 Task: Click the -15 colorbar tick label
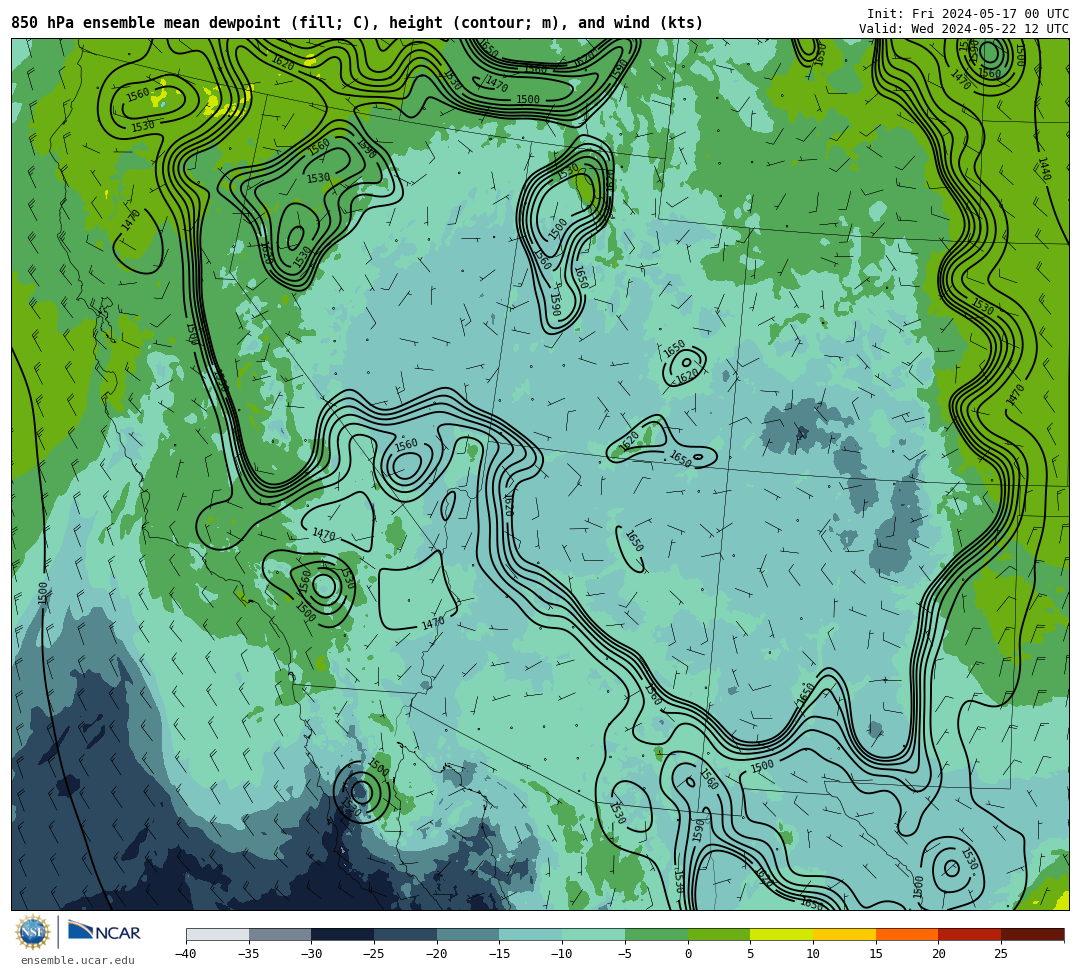499,954
